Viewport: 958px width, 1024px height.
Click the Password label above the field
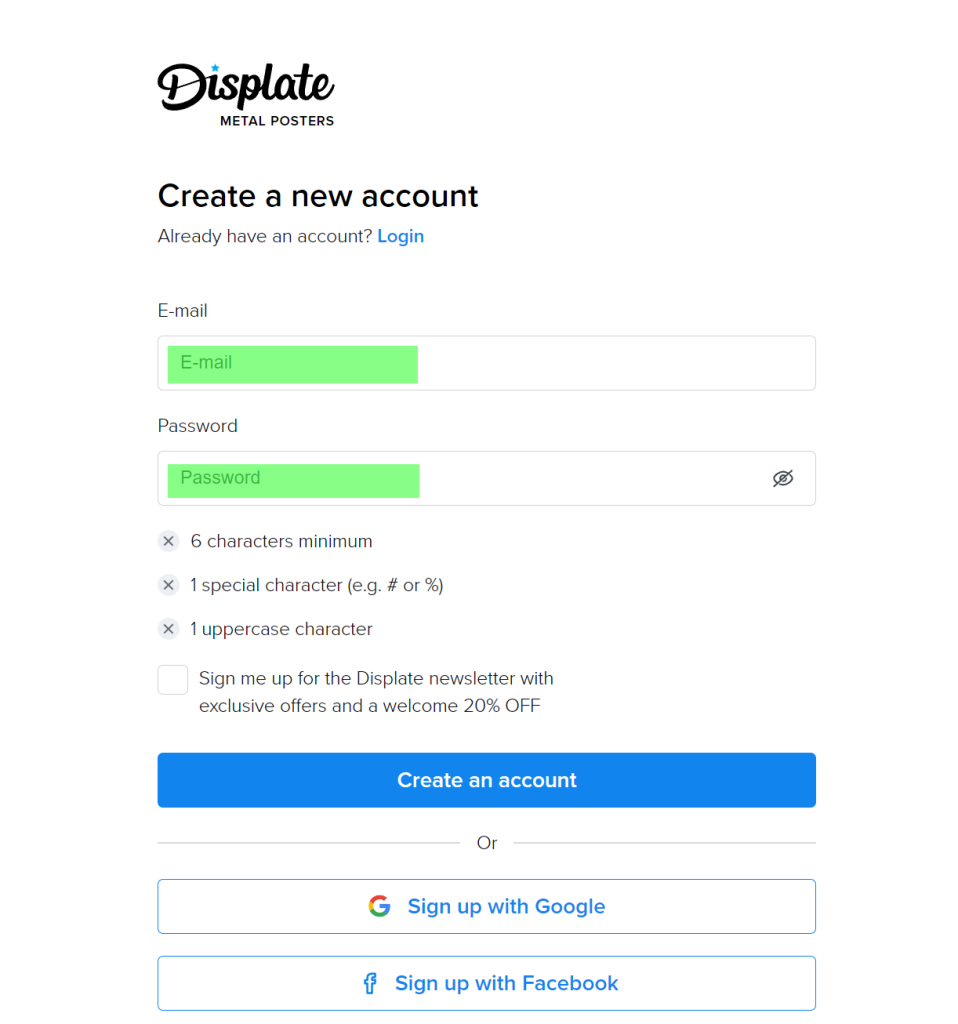point(198,426)
